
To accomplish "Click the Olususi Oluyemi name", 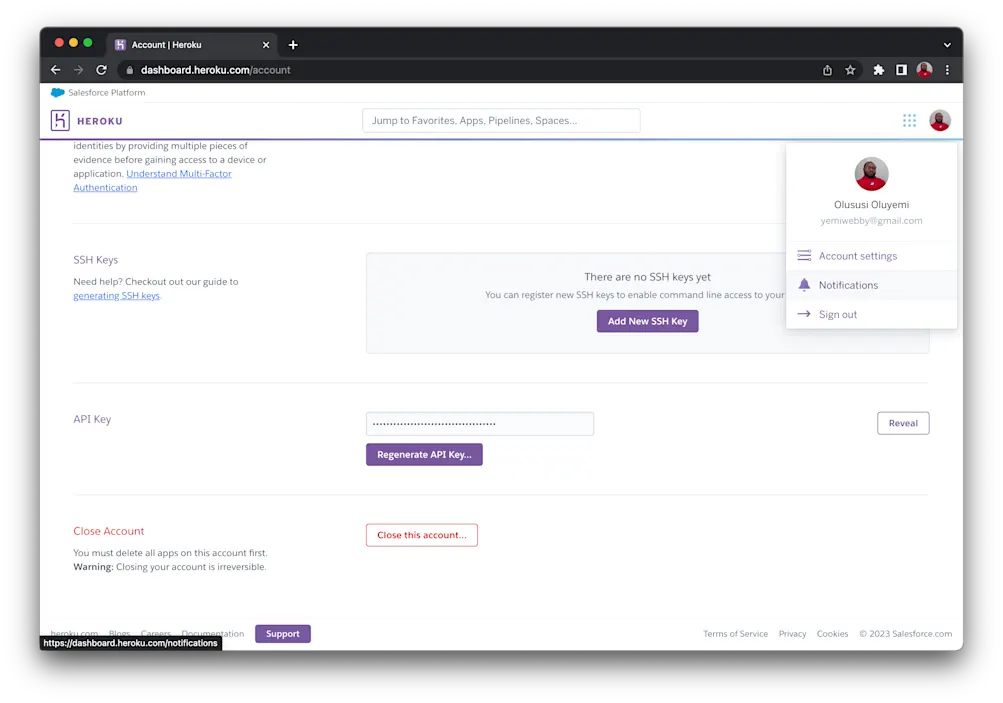I will tap(871, 205).
